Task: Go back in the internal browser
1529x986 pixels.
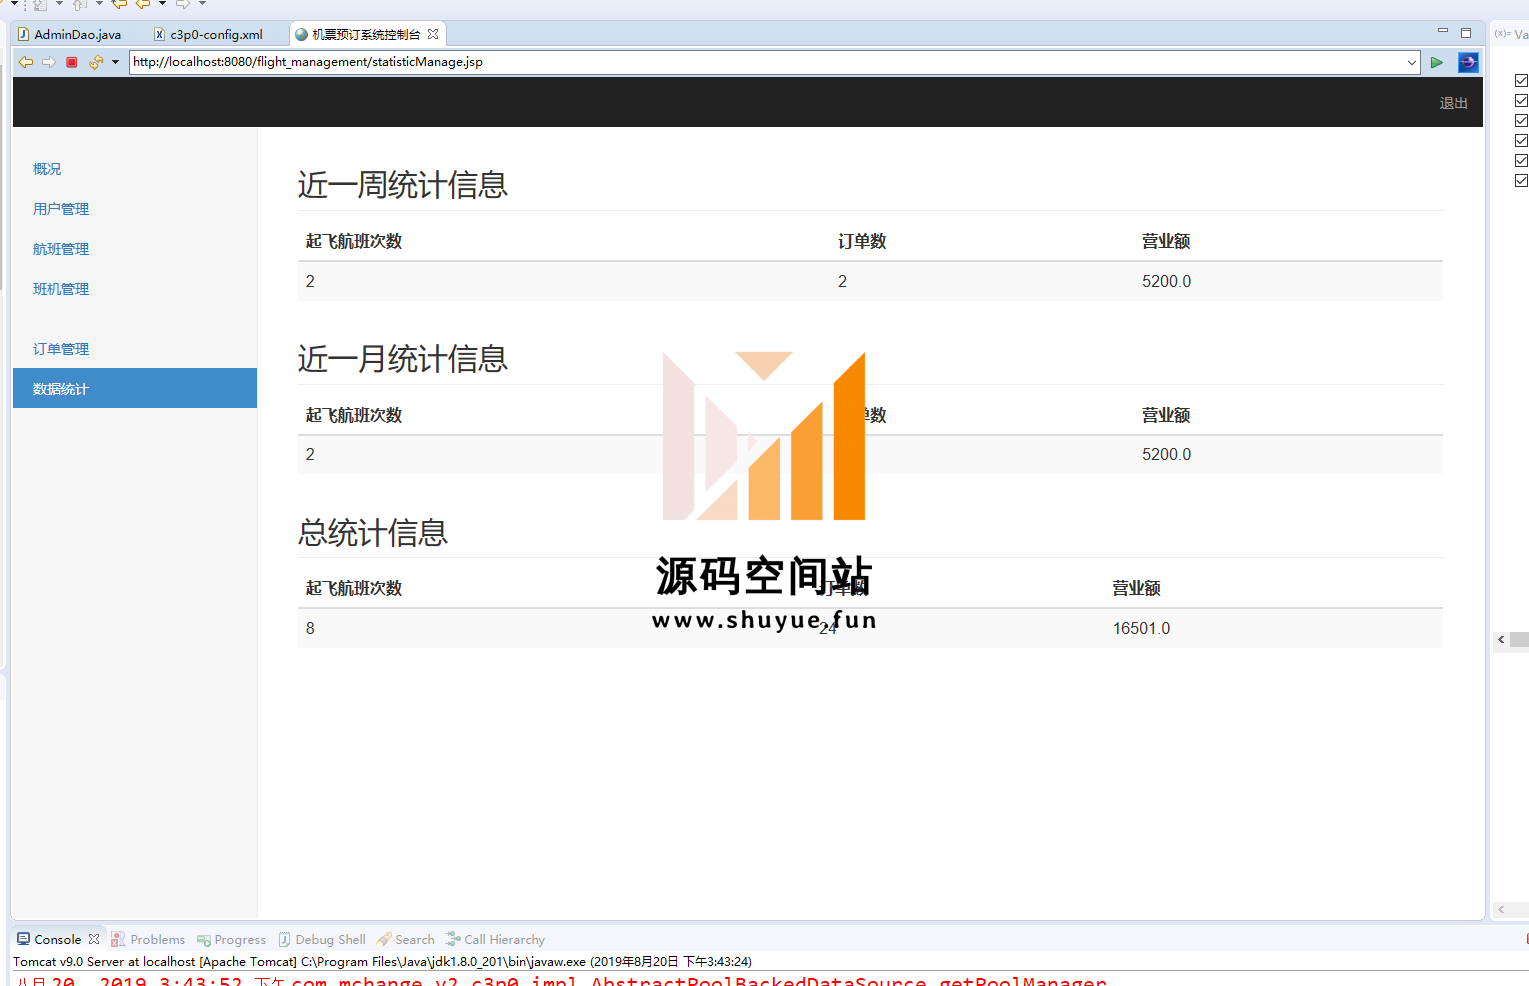Action: pyautogui.click(x=26, y=62)
